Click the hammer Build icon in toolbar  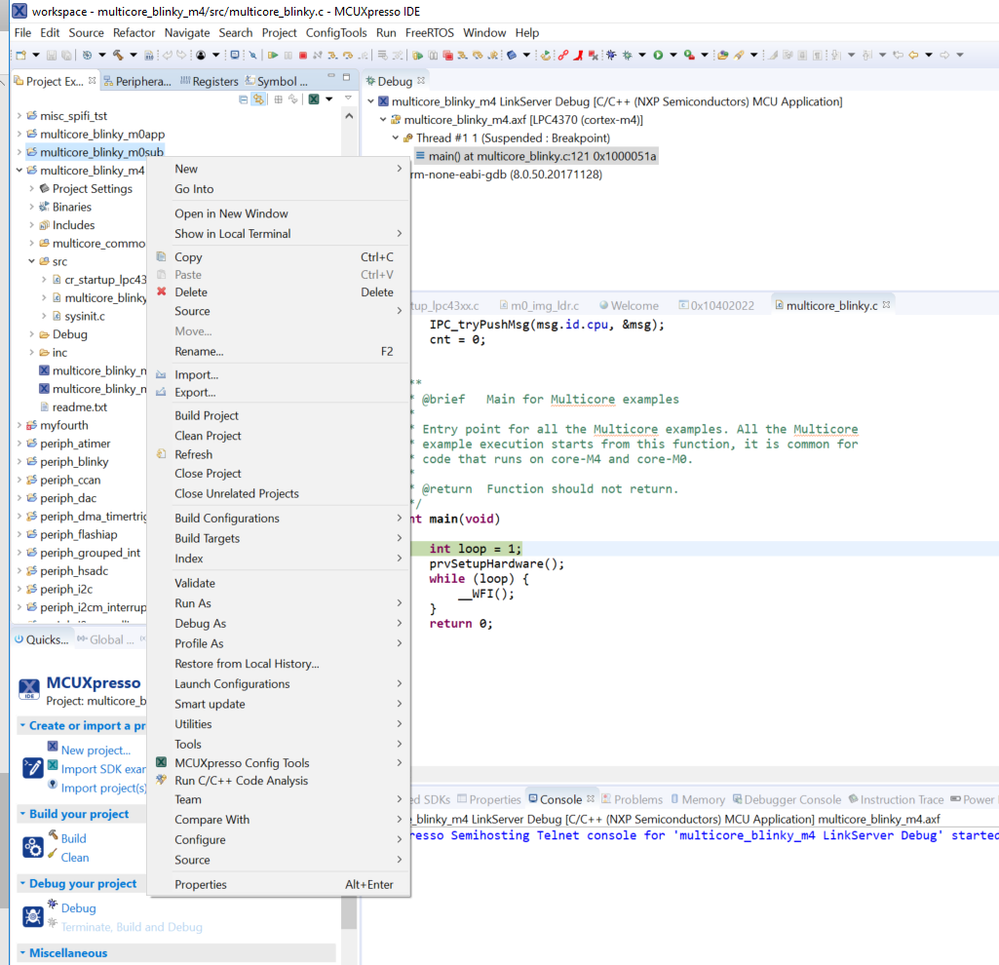pos(118,55)
